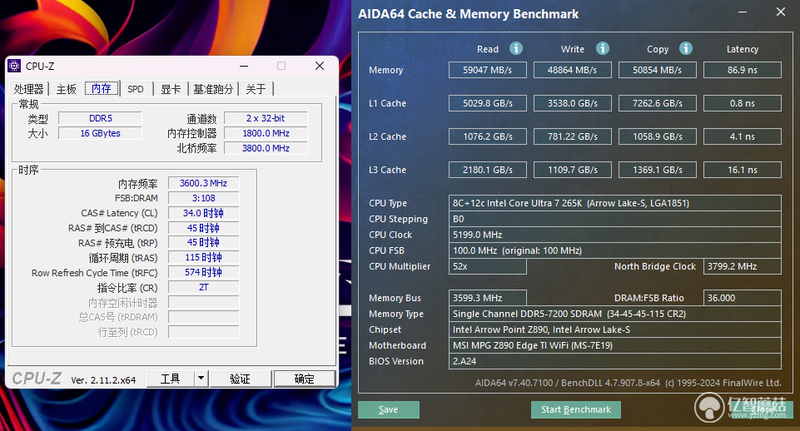Viewport: 800px width, 431px height.
Task: Click the 1800.0 MHz memory controller value
Action: coord(266,133)
